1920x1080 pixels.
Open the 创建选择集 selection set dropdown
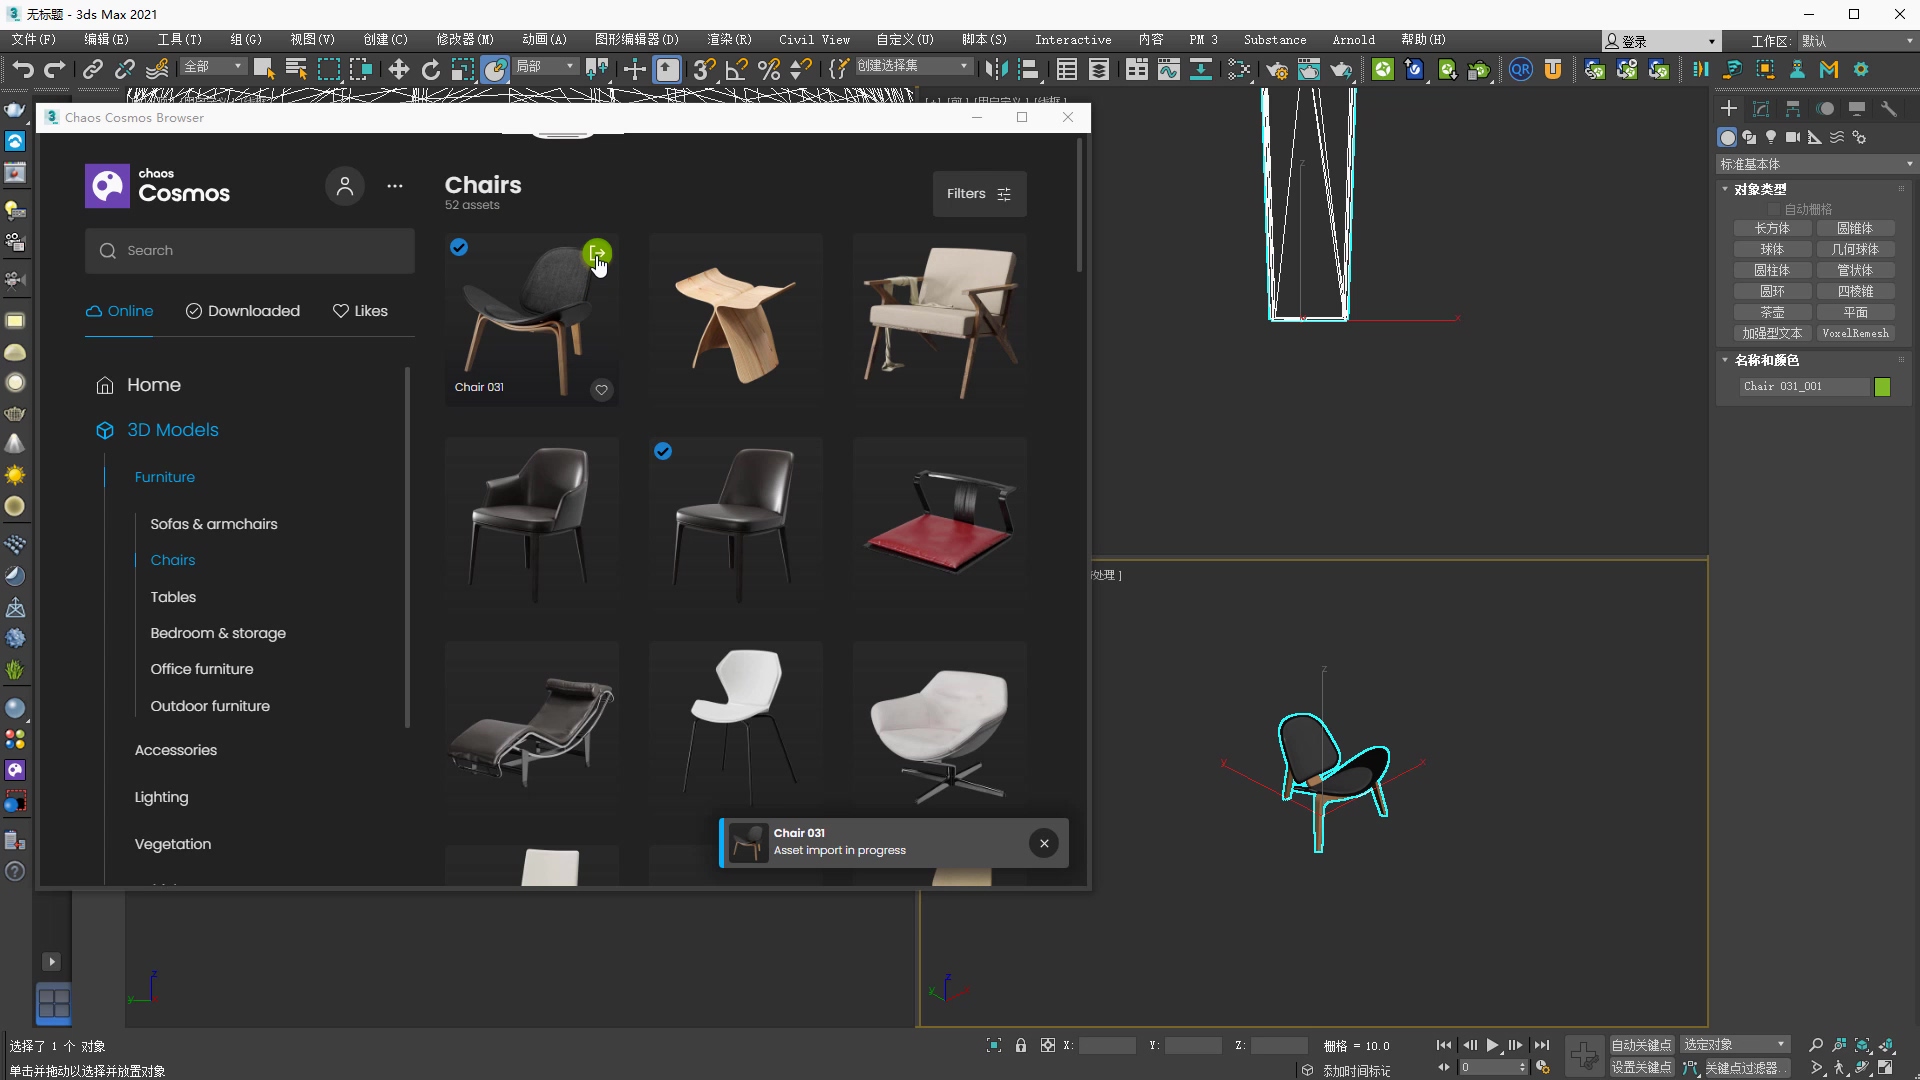[912, 66]
